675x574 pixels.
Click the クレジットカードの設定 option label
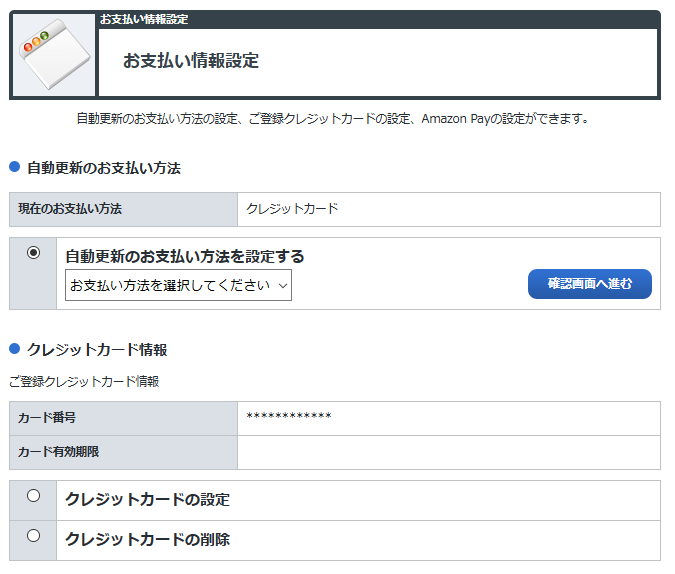147,500
